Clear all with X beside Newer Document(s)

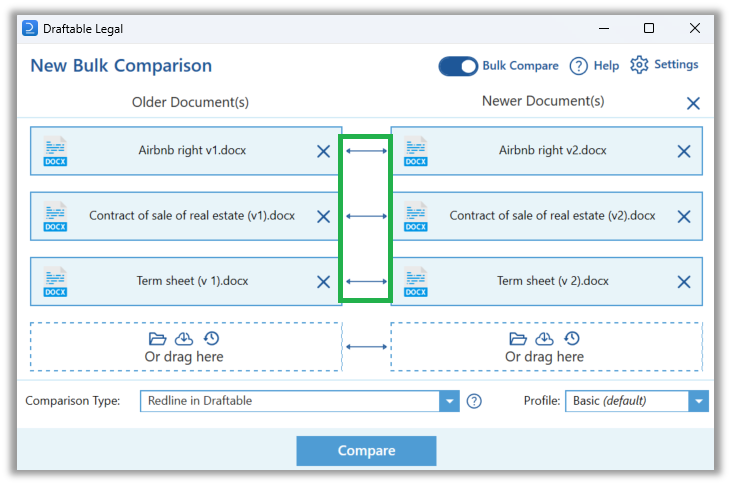[693, 103]
